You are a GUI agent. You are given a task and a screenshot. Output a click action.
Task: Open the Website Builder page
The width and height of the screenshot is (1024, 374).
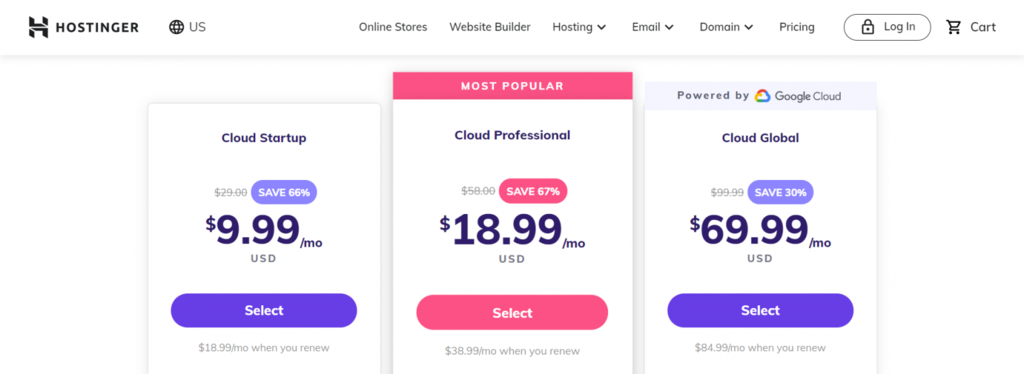(490, 27)
